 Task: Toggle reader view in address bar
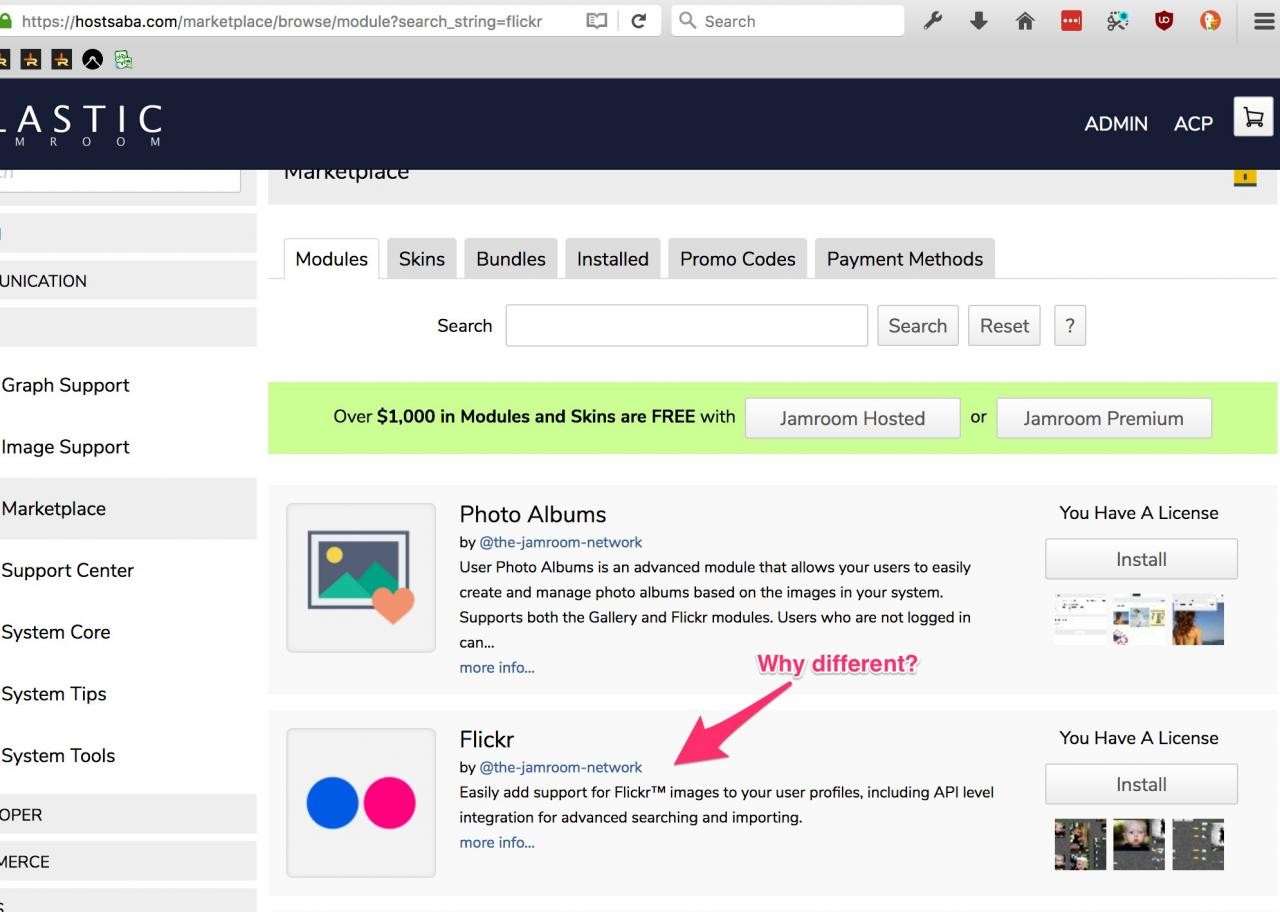[597, 21]
